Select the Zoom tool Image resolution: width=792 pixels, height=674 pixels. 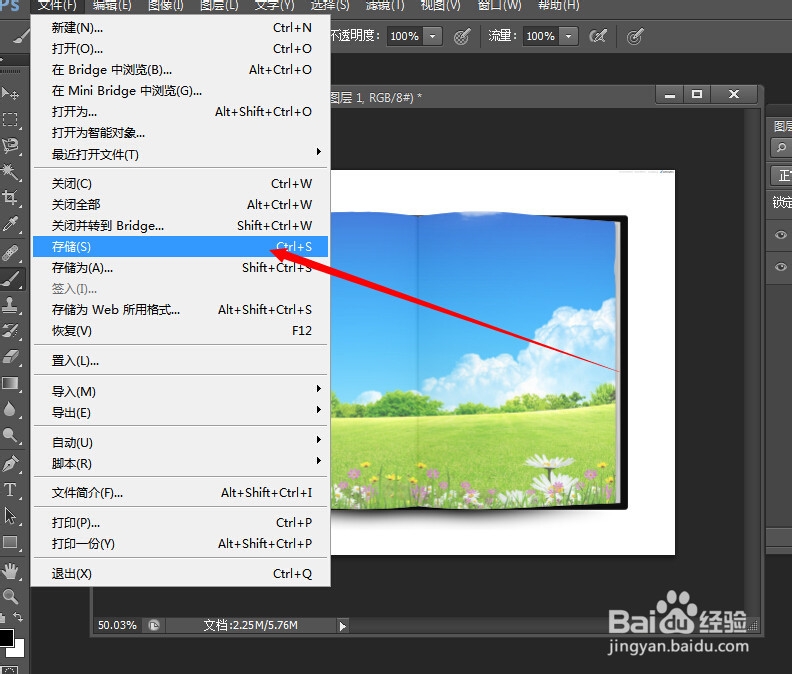point(10,597)
